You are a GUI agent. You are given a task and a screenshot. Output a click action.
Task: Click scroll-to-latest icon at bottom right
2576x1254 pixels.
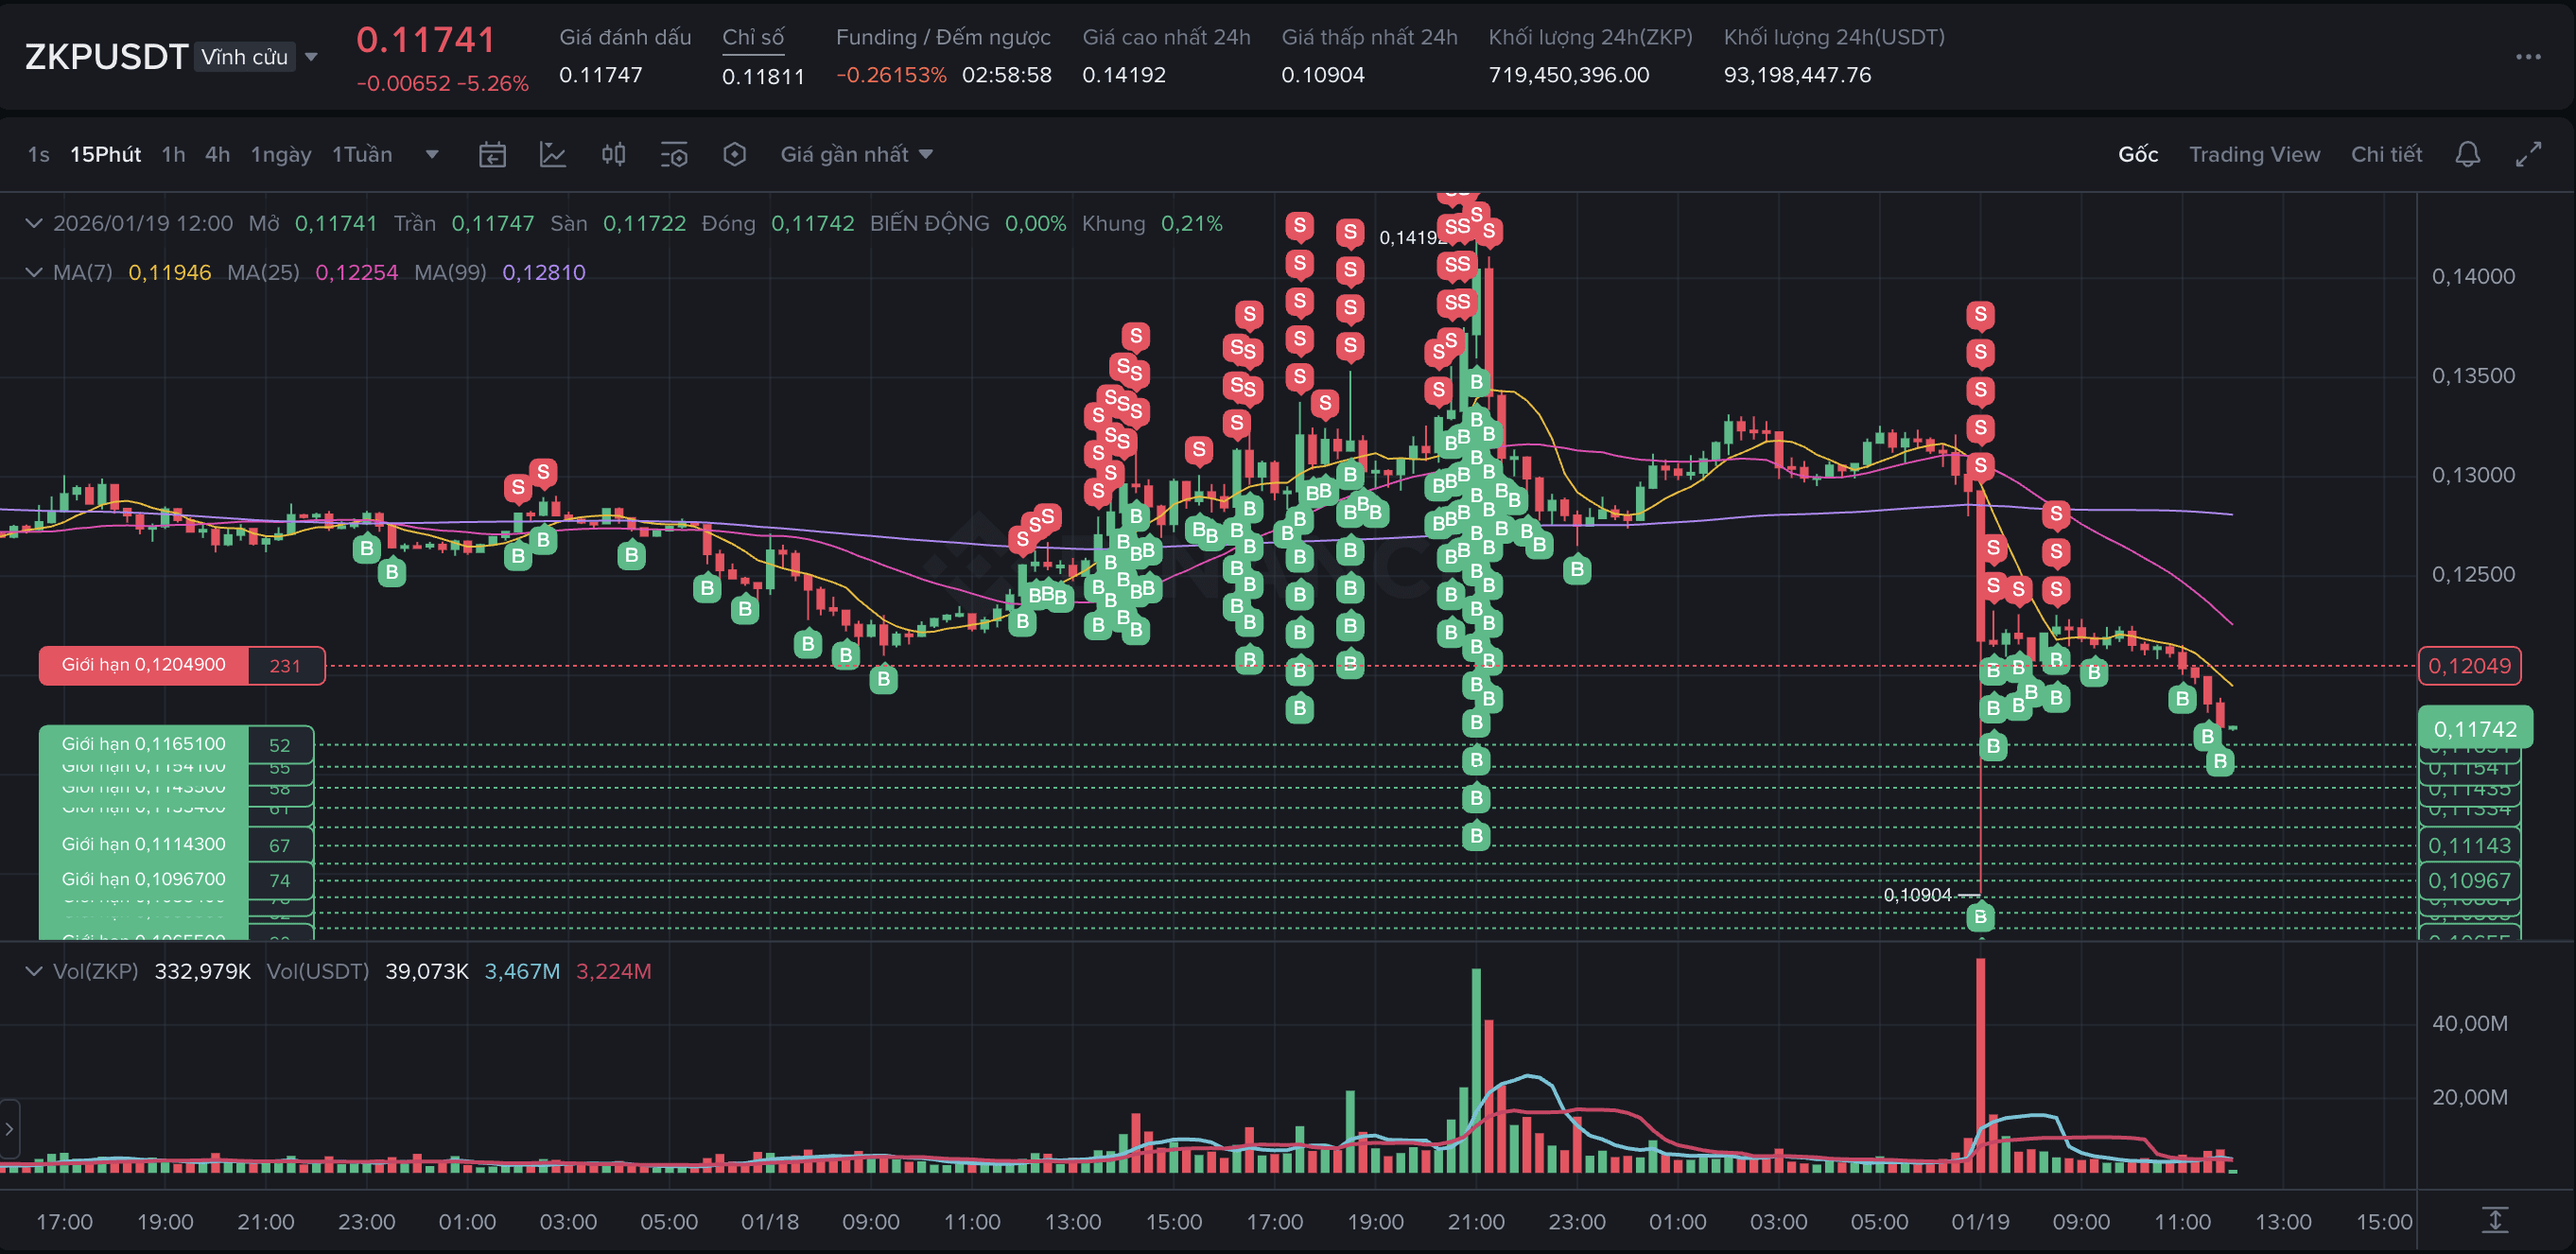click(2494, 1220)
